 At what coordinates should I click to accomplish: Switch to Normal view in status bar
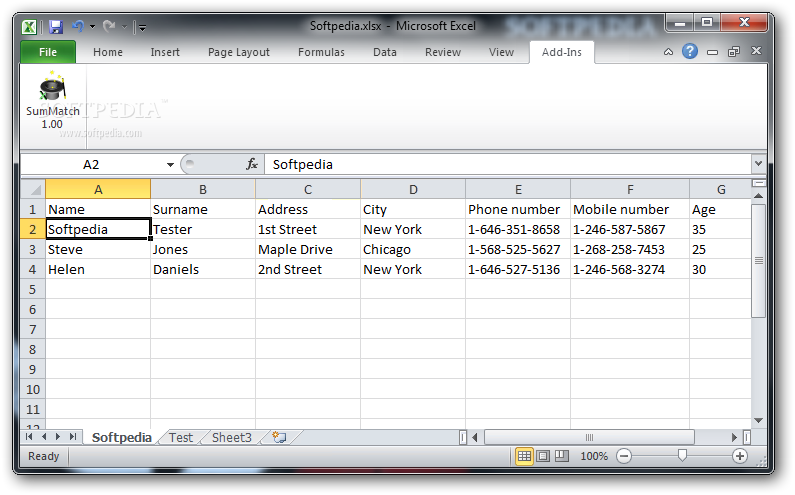pos(524,456)
